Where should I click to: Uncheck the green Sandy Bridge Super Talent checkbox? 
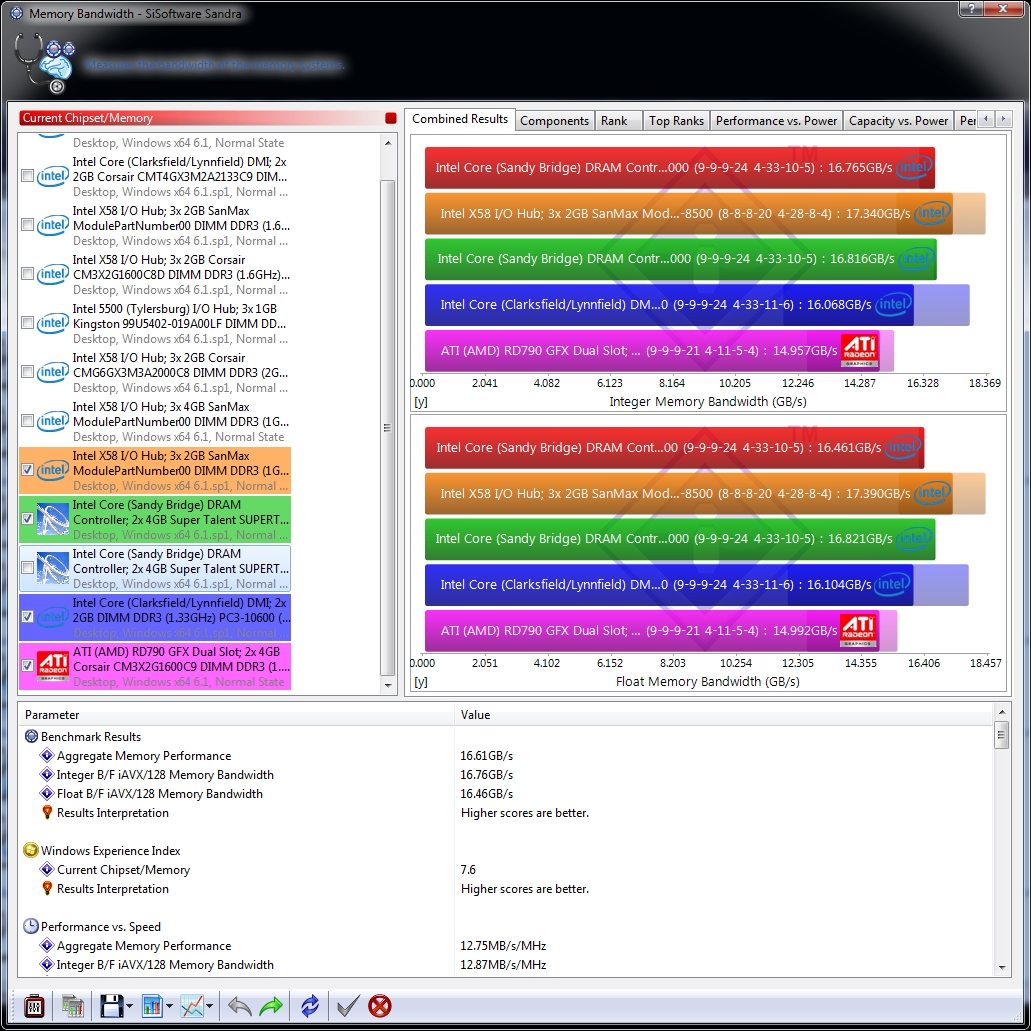[x=28, y=519]
